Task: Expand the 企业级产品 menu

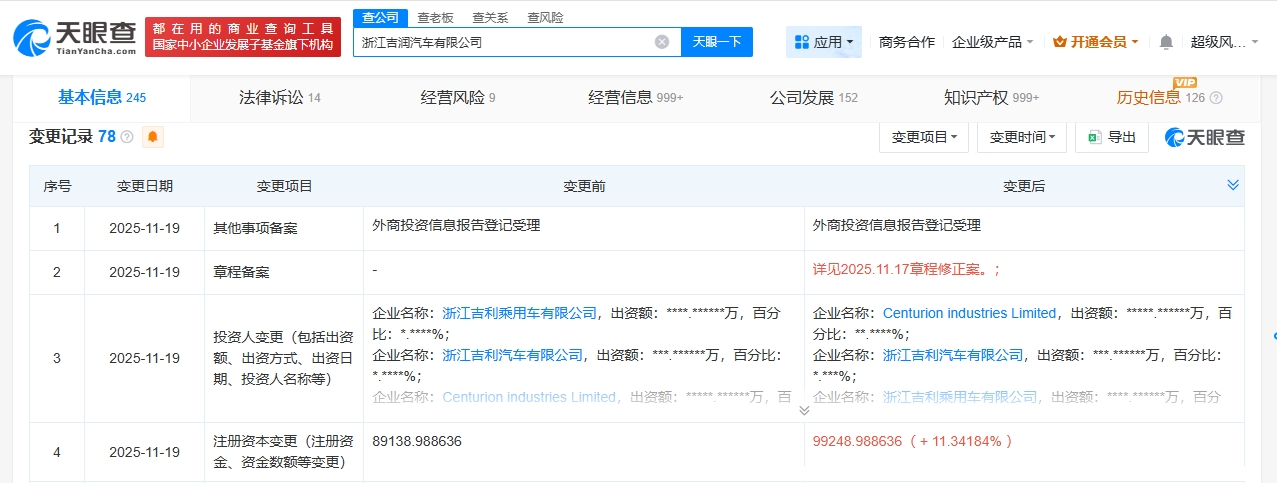Action: coord(992,42)
